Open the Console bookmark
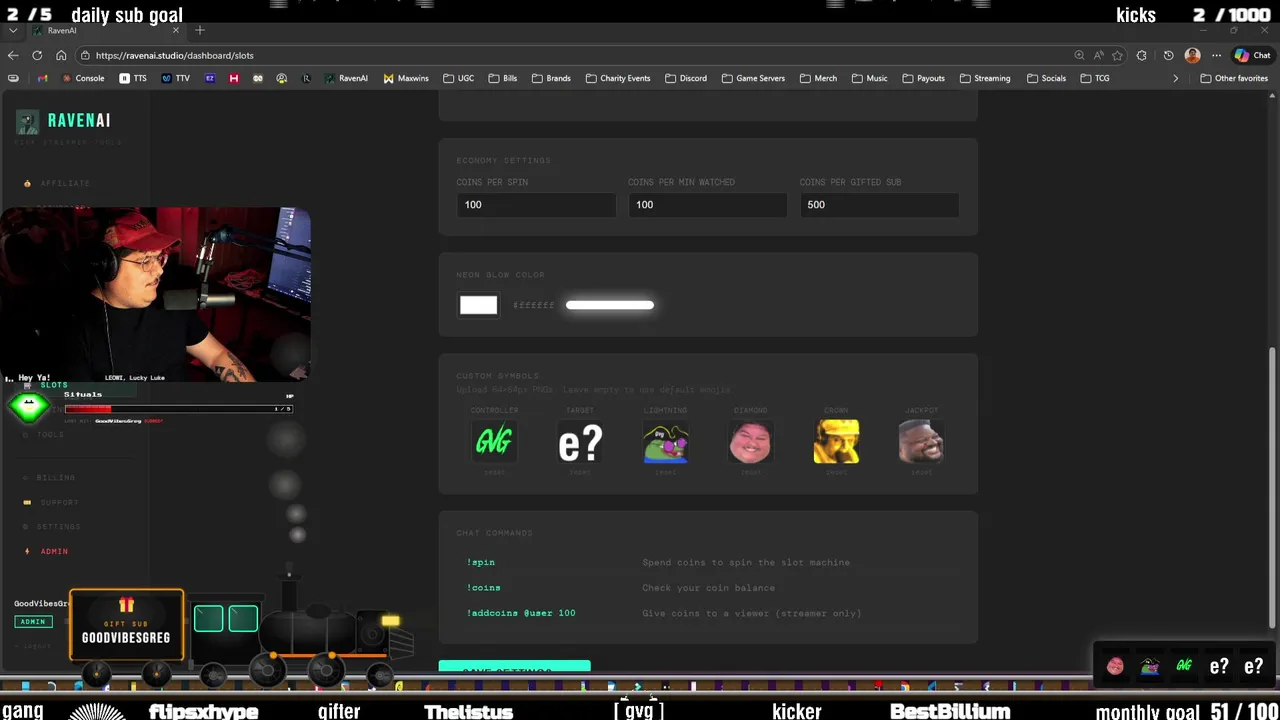 (x=83, y=78)
